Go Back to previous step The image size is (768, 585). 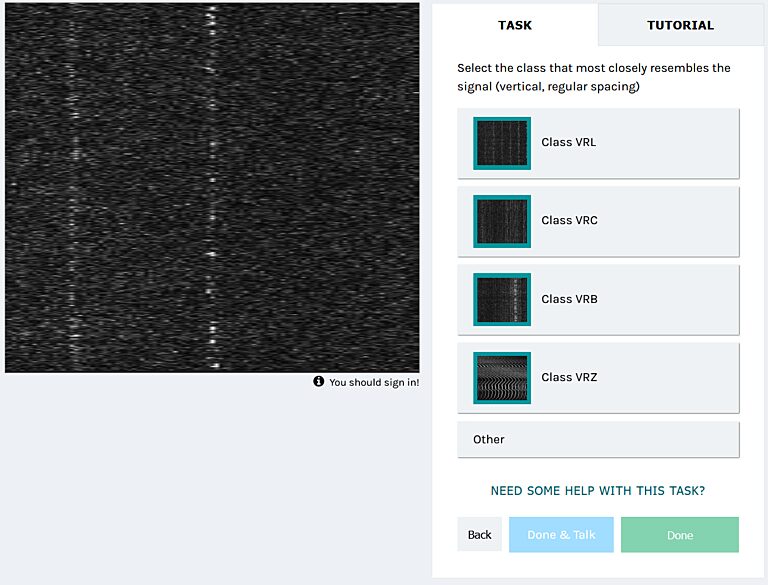coord(480,535)
